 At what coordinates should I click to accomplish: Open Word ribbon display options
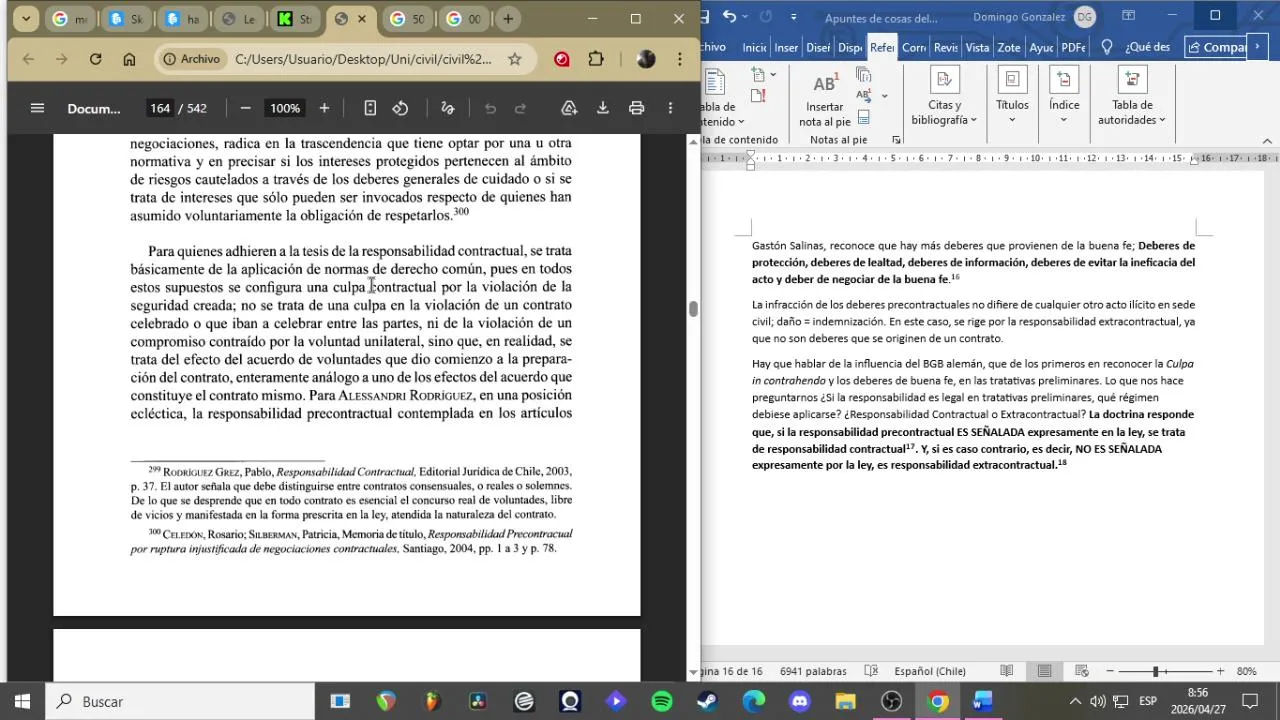point(1128,16)
